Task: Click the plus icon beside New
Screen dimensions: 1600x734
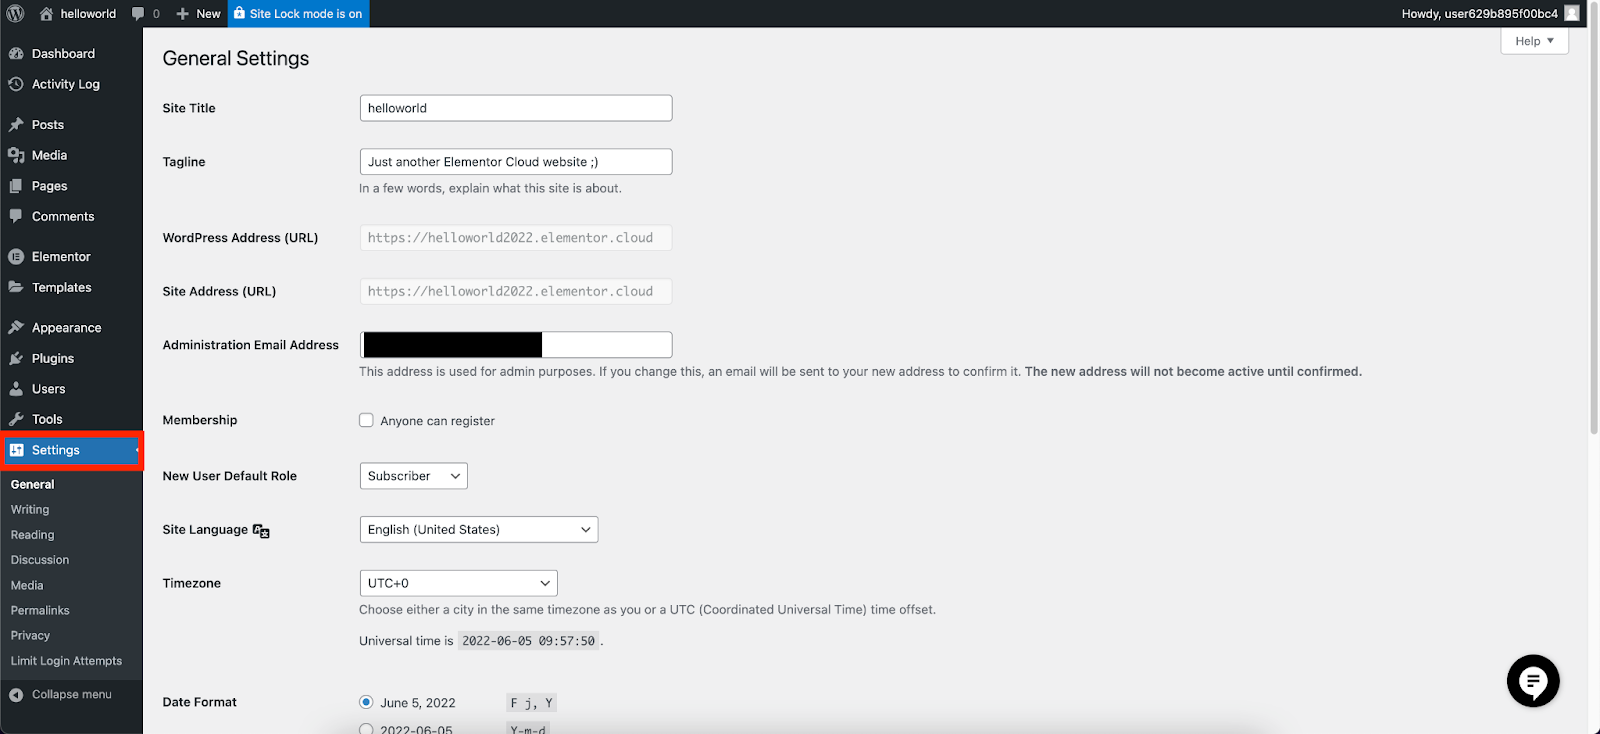Action: (182, 14)
